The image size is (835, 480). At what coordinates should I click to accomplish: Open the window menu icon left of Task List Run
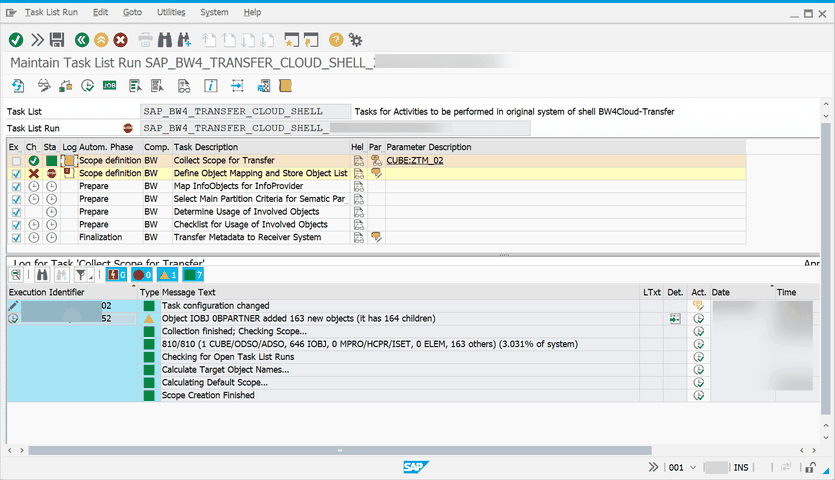[x=11, y=12]
